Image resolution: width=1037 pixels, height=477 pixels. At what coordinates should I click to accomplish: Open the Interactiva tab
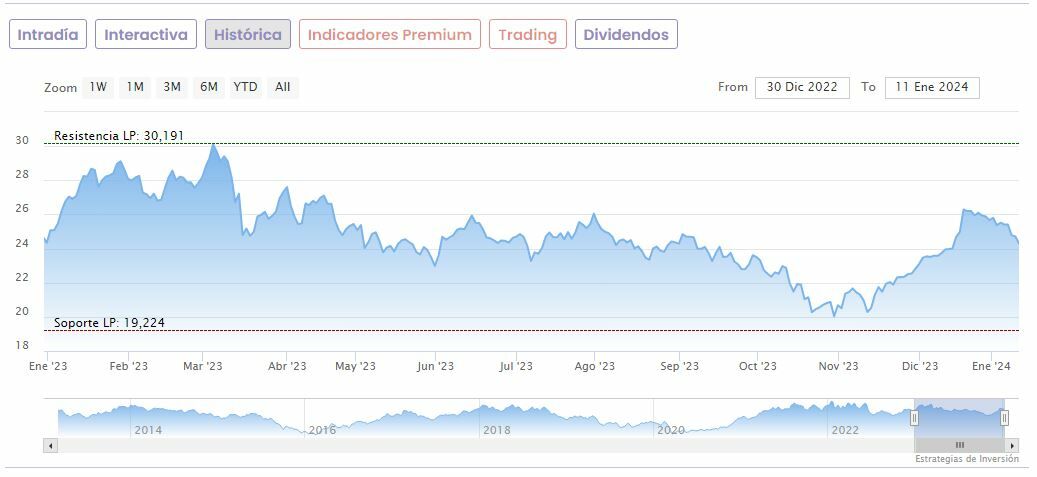[146, 34]
